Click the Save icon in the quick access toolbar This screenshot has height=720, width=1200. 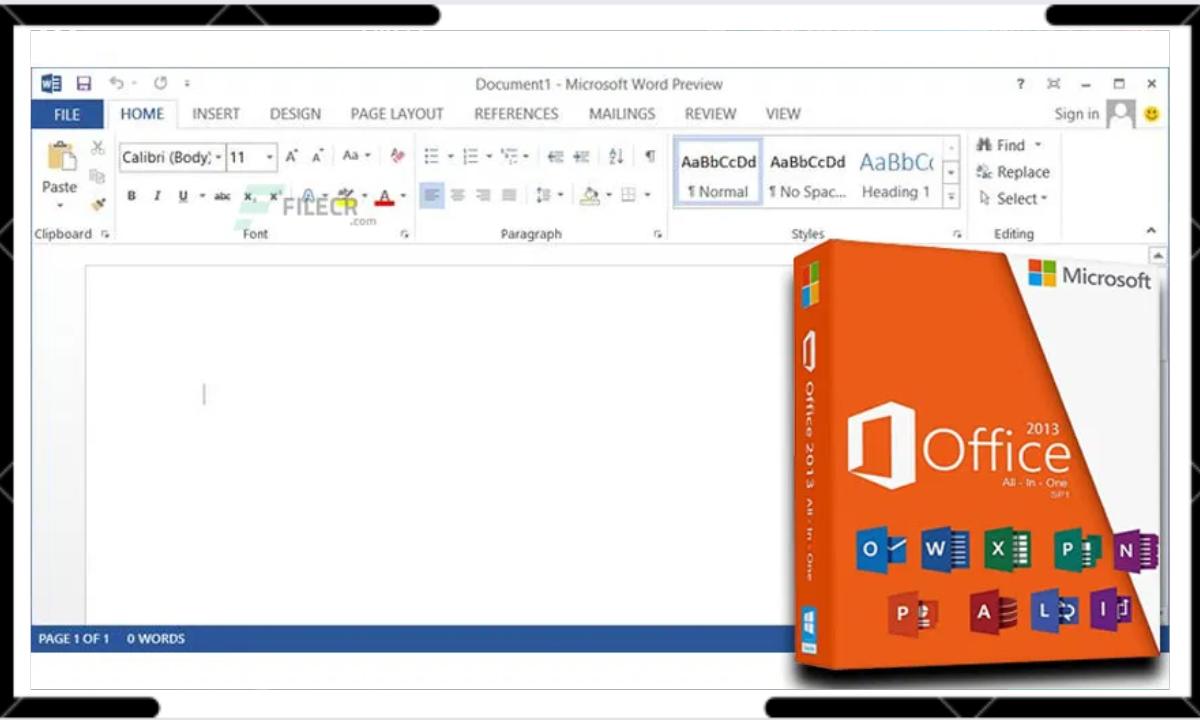pyautogui.click(x=84, y=84)
